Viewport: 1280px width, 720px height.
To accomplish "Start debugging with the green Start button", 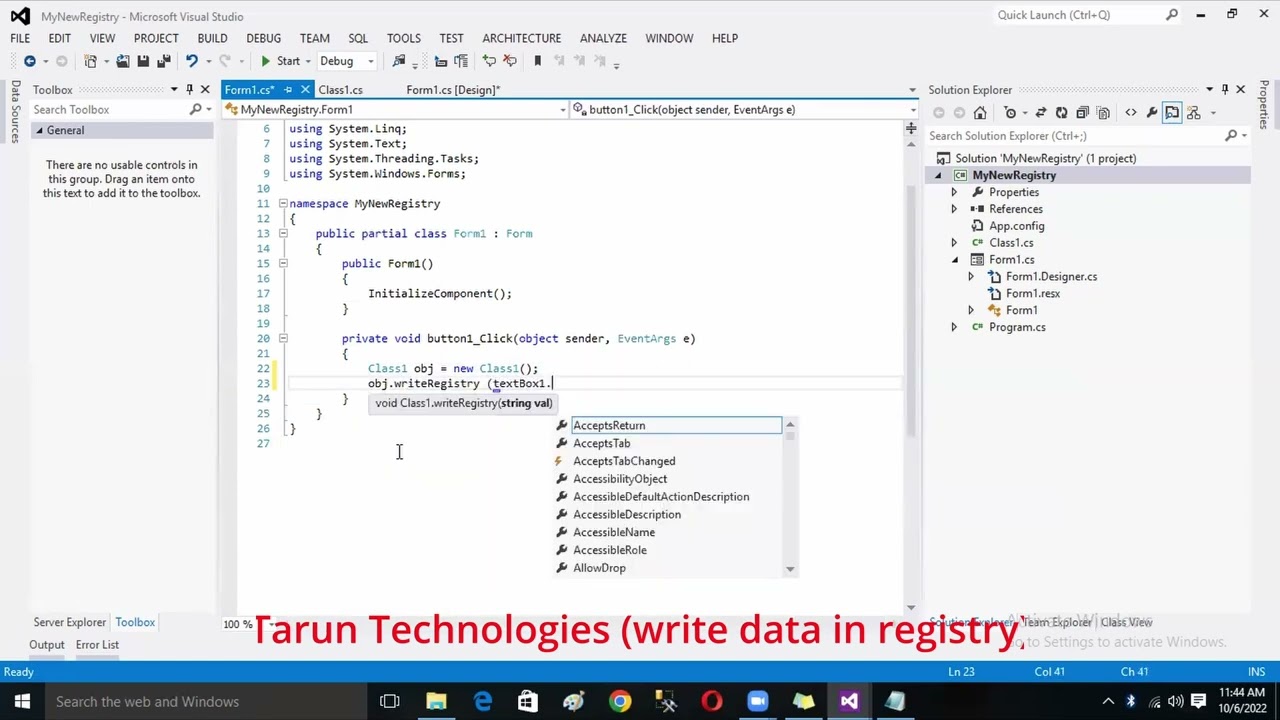I will [x=280, y=61].
